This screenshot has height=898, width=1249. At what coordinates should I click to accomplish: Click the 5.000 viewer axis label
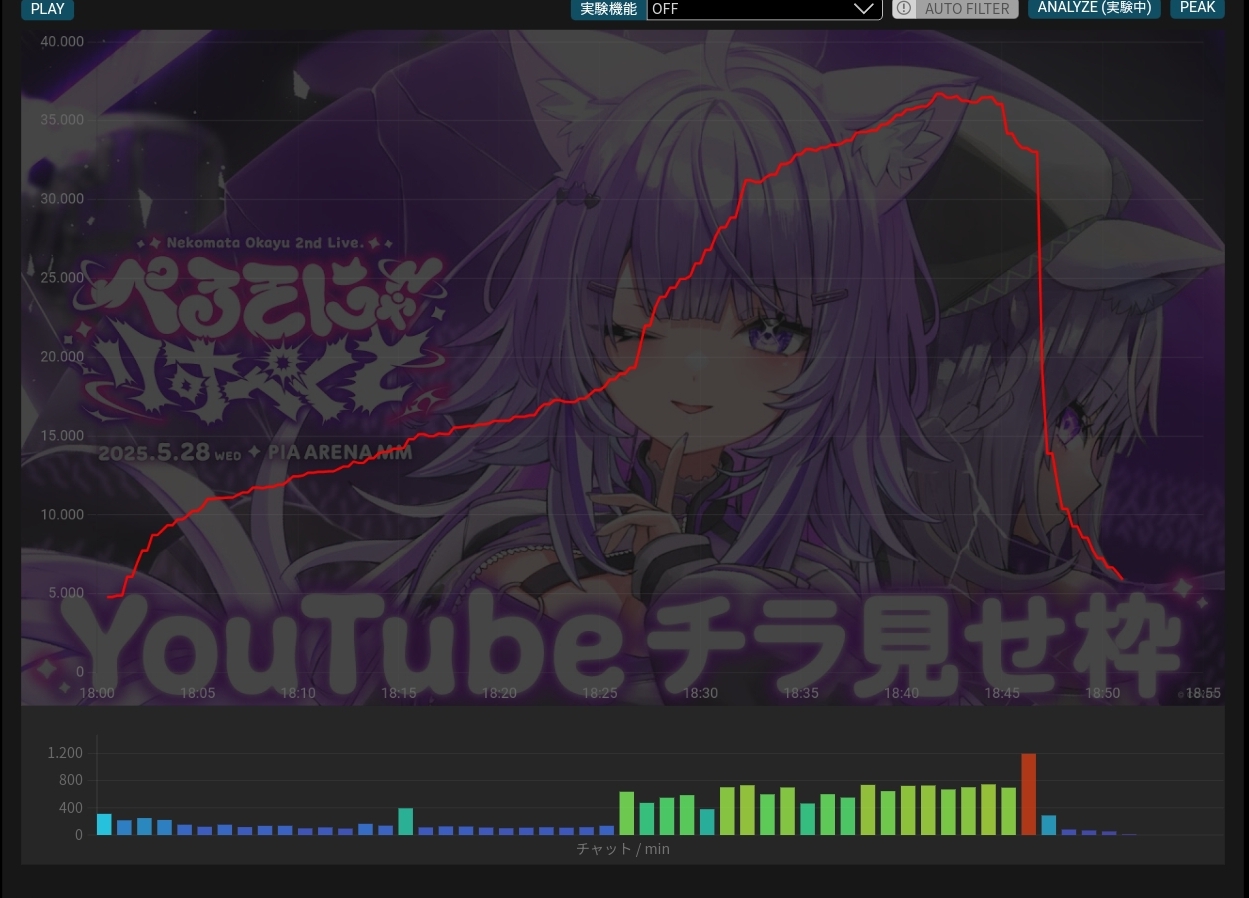tap(67, 593)
